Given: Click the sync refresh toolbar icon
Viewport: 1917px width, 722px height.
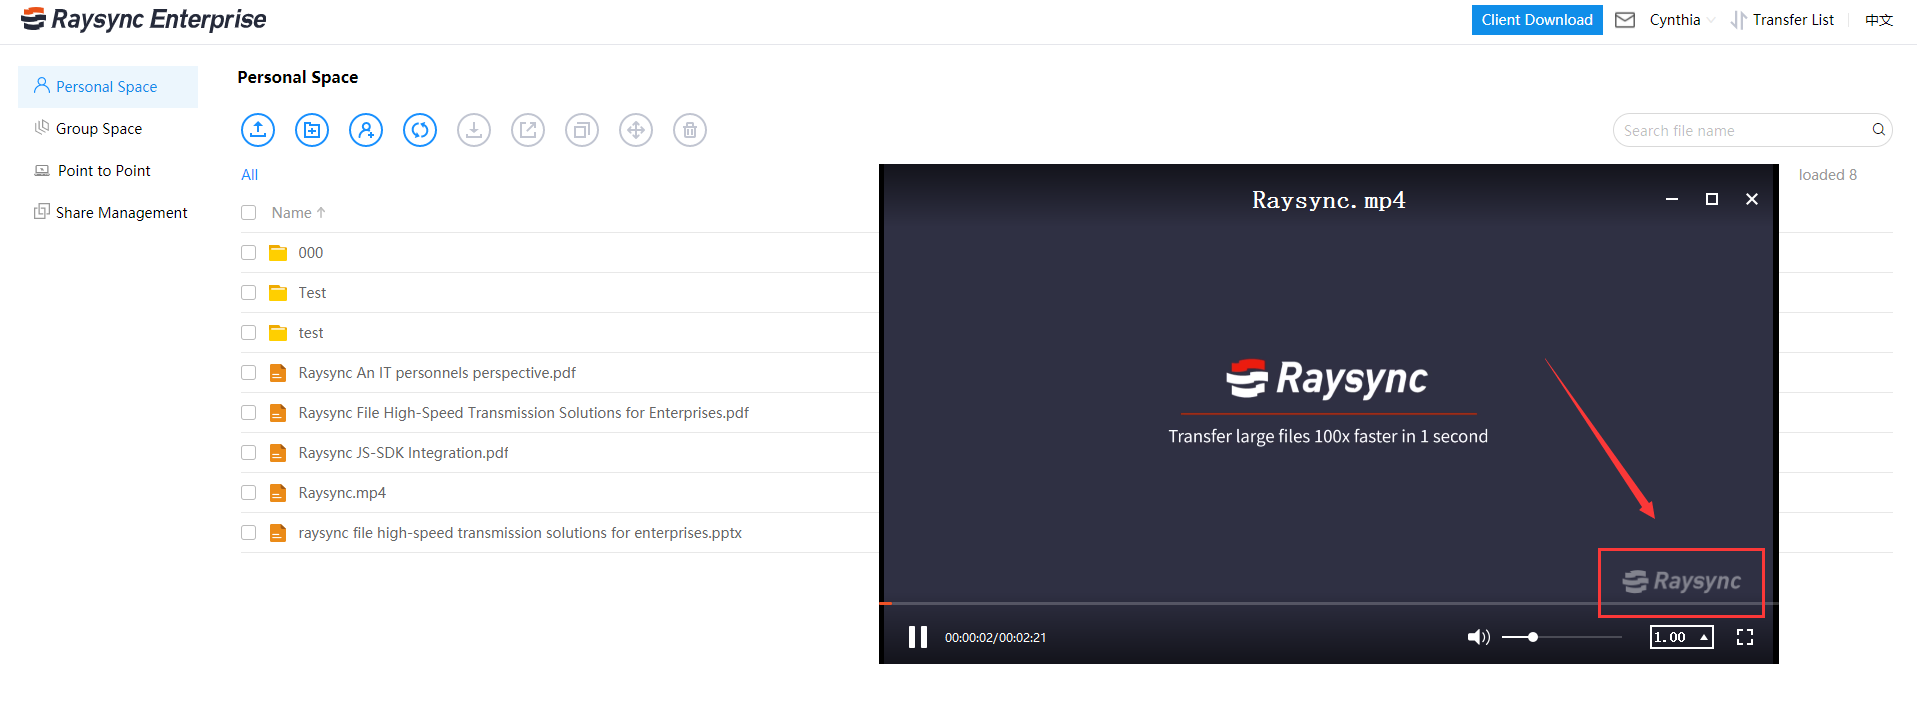Looking at the screenshot, I should tap(420, 130).
